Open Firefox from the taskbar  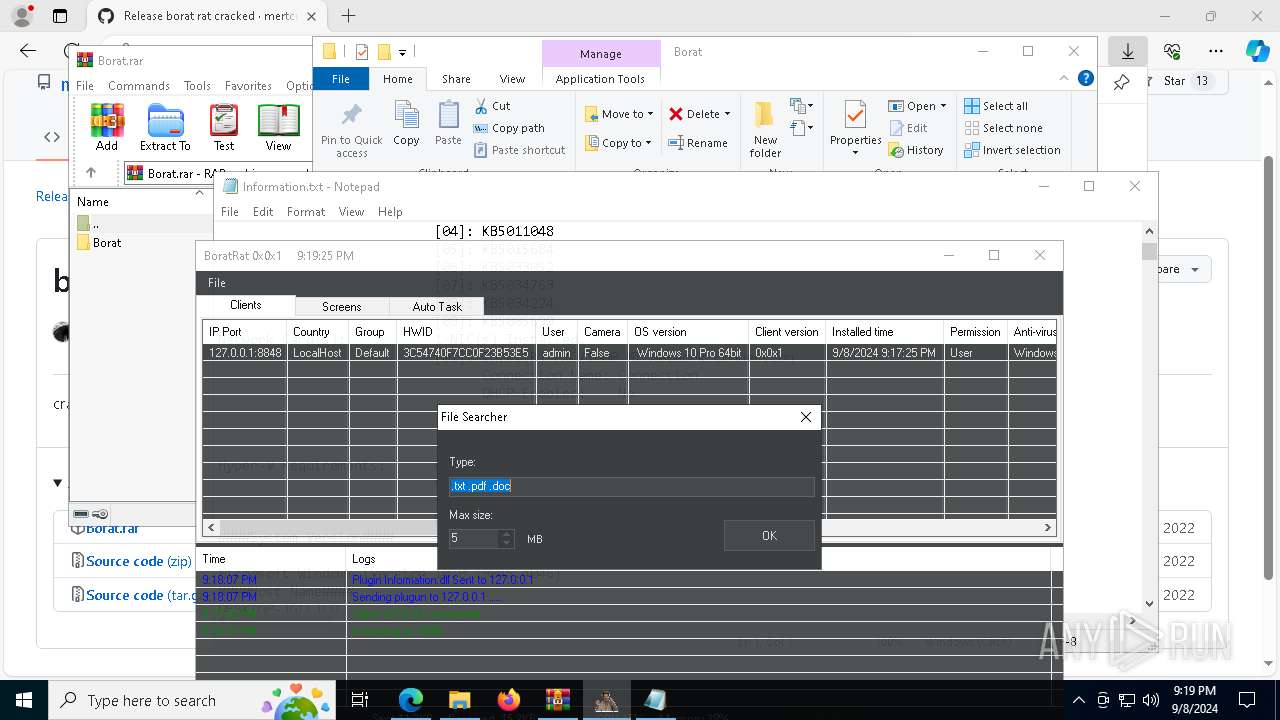click(508, 700)
